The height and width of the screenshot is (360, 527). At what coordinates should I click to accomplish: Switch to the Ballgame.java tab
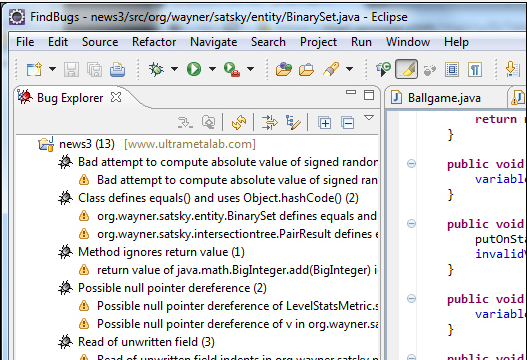[x=444, y=98]
